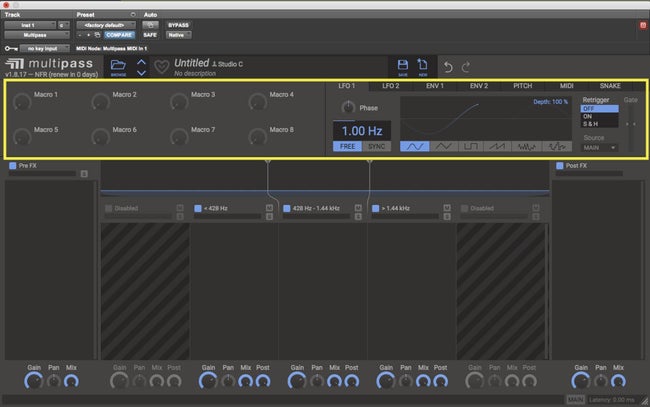Favorite the preset with heart icon
Viewport: 650px width, 407px height.
coord(162,66)
